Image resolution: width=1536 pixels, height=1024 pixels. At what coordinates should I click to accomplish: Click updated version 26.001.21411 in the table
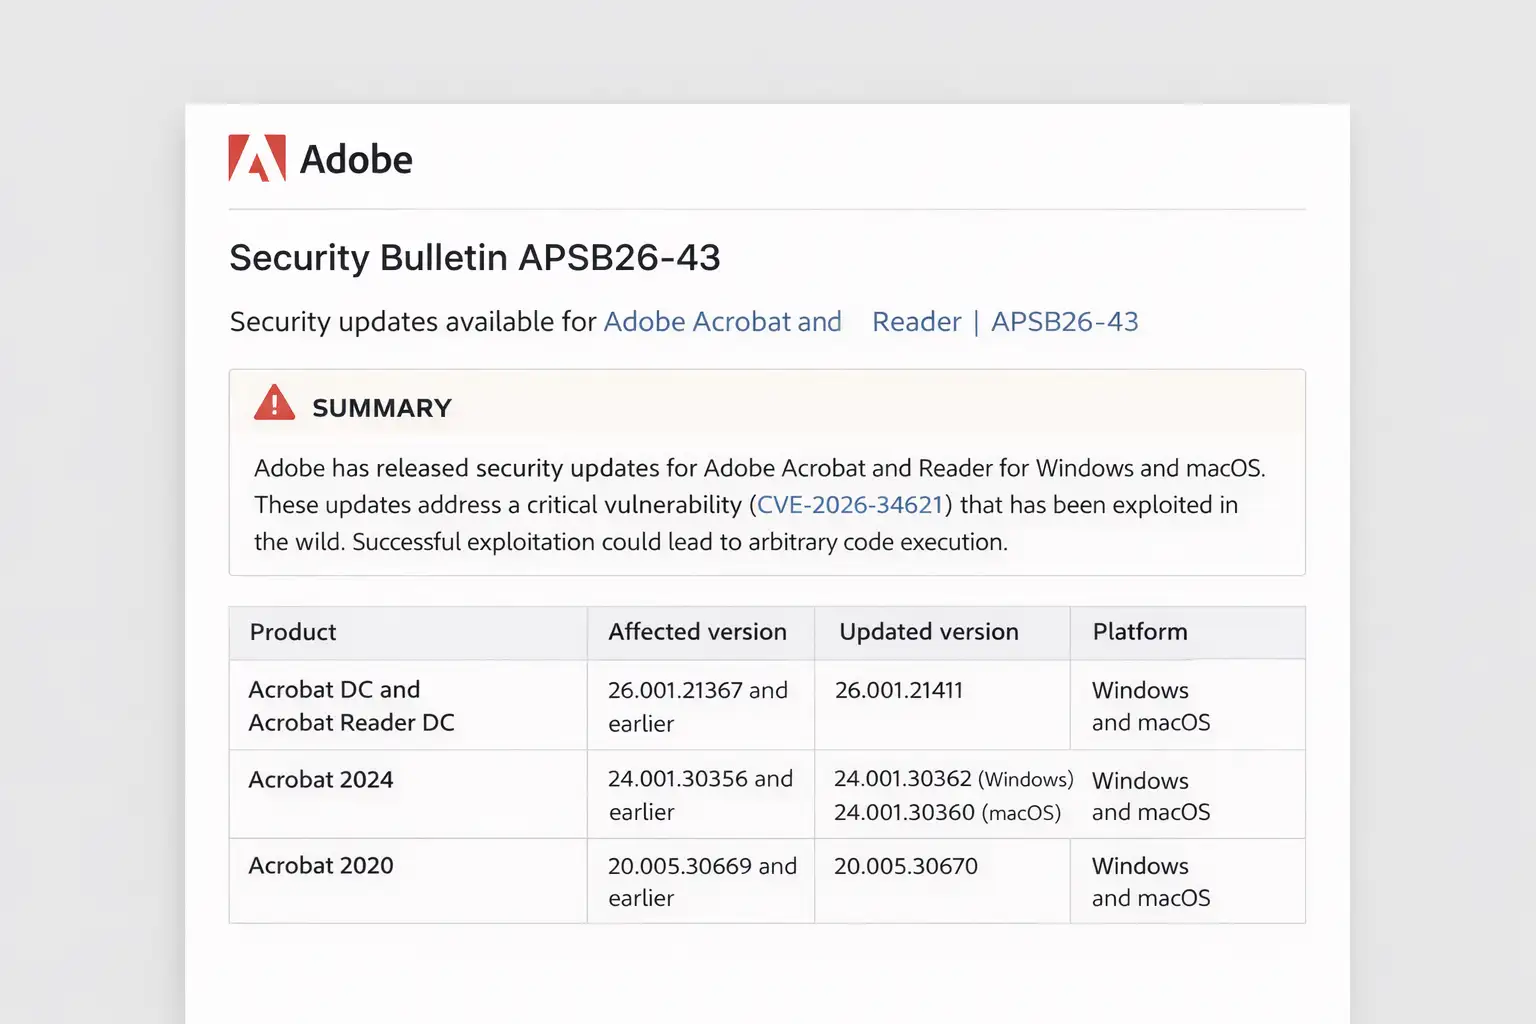(x=899, y=690)
